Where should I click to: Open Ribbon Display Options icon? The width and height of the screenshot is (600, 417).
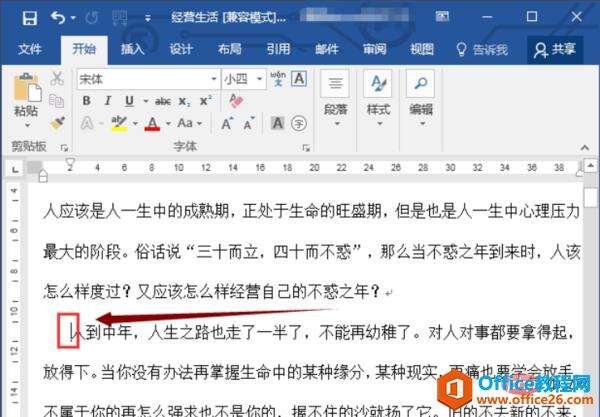[x=442, y=16]
